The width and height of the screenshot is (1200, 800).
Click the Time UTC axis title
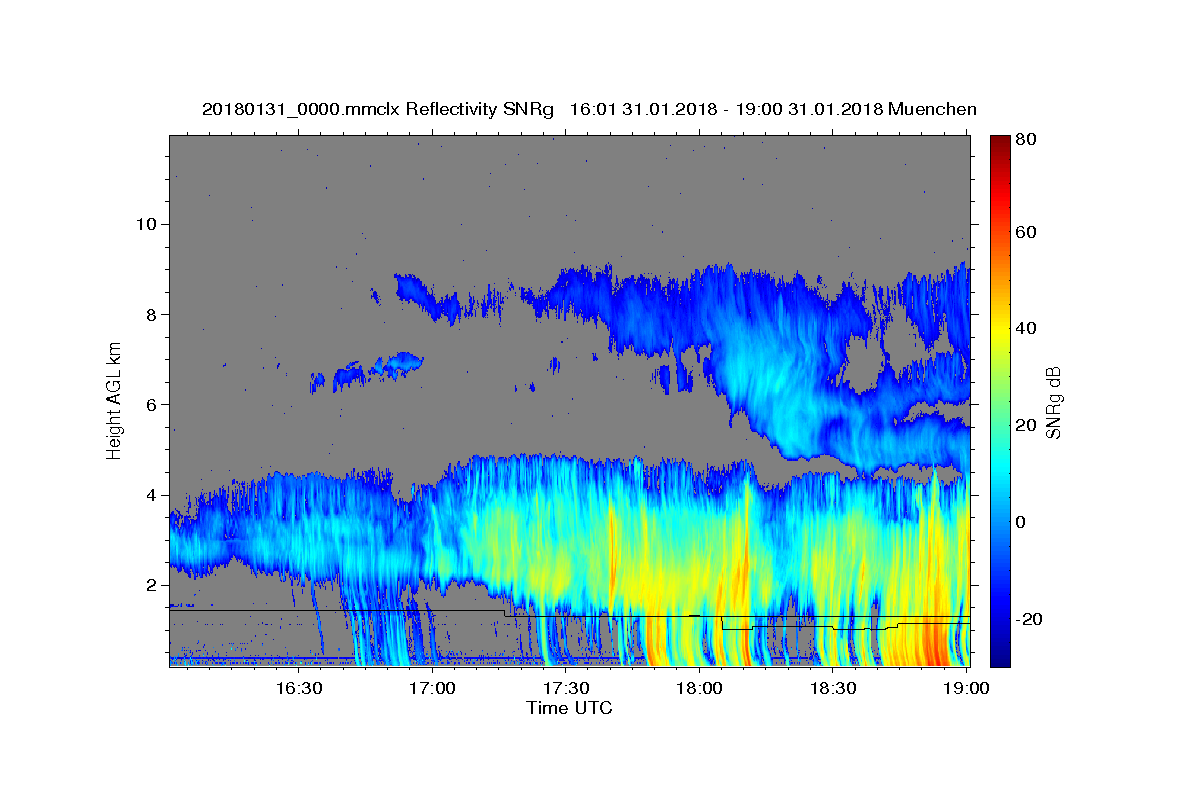[569, 708]
